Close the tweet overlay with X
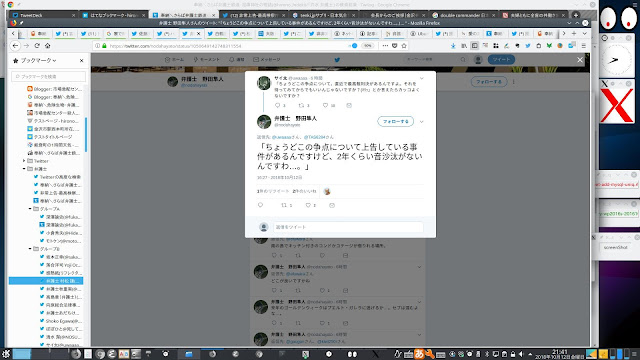This screenshot has height=360, width=640. (x=580, y=60)
